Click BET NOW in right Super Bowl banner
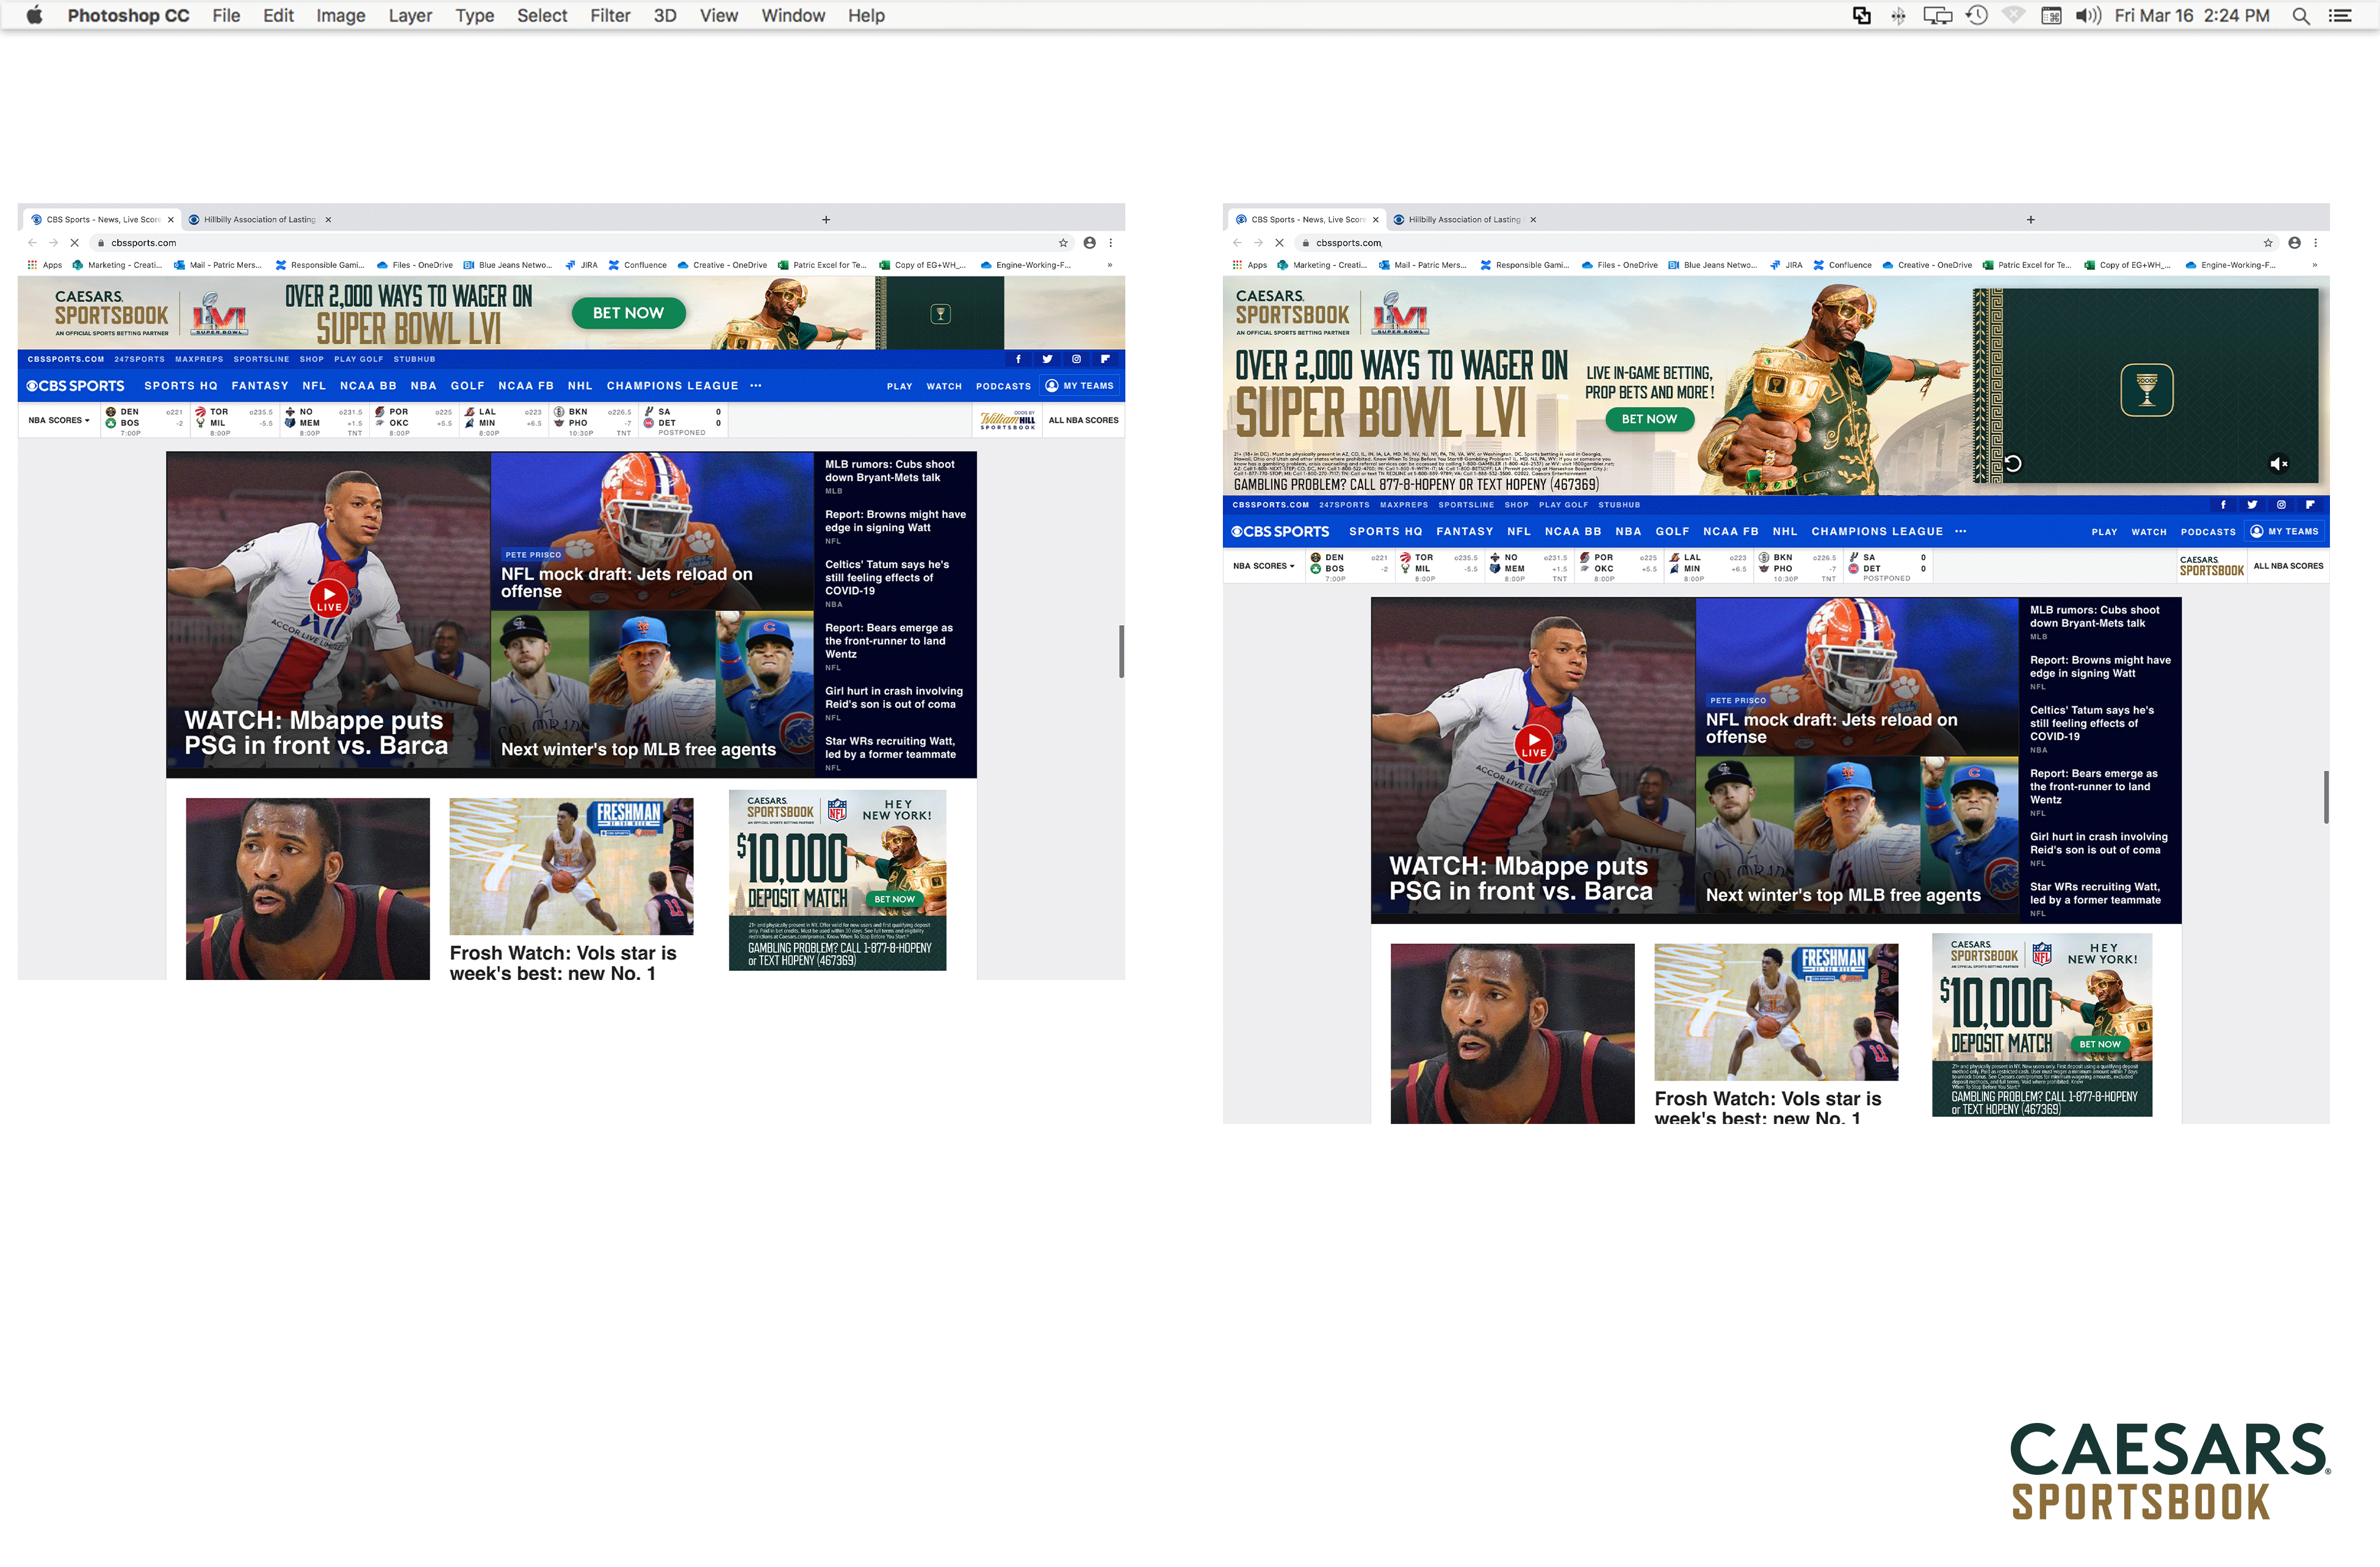The width and height of the screenshot is (2380, 1567). pos(1649,419)
